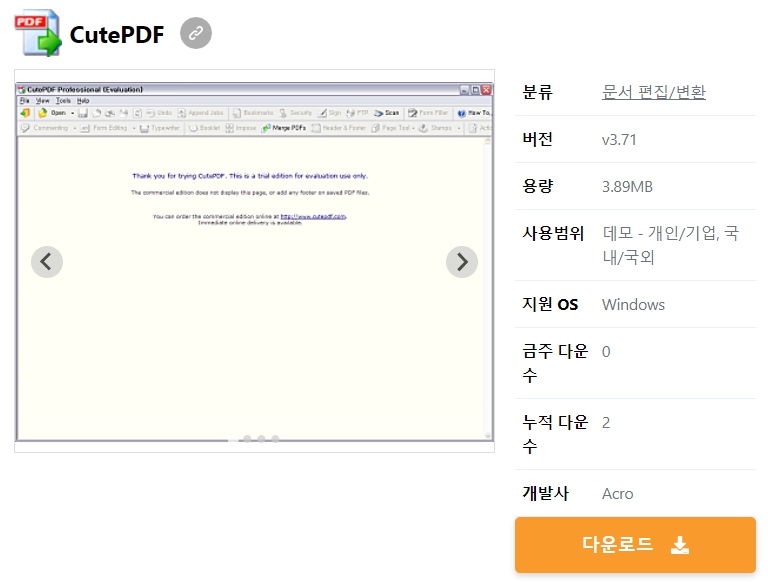Click the CutePDF logo icon
Viewport: 768px width, 582px height.
point(38,32)
